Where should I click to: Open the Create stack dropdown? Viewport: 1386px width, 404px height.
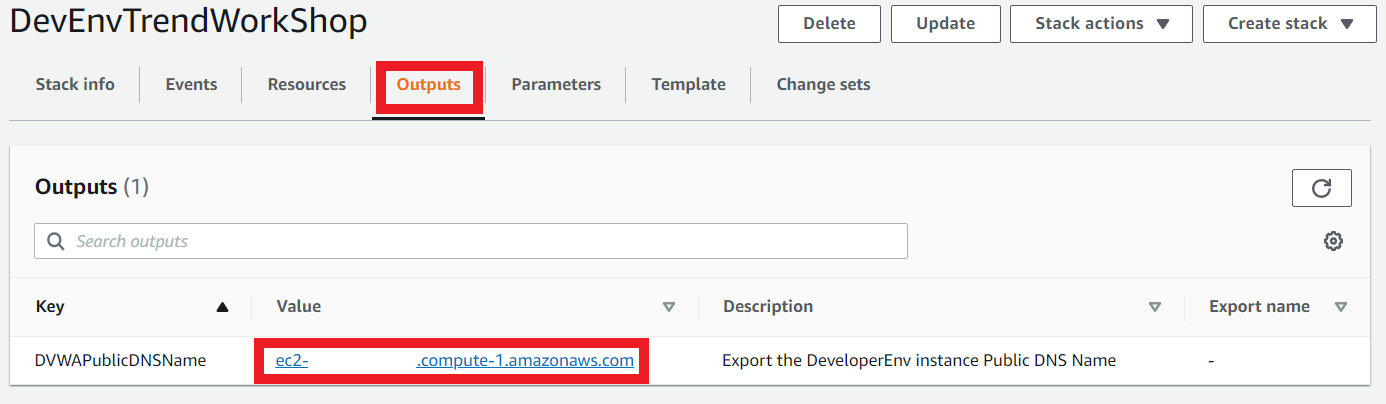[x=1289, y=24]
